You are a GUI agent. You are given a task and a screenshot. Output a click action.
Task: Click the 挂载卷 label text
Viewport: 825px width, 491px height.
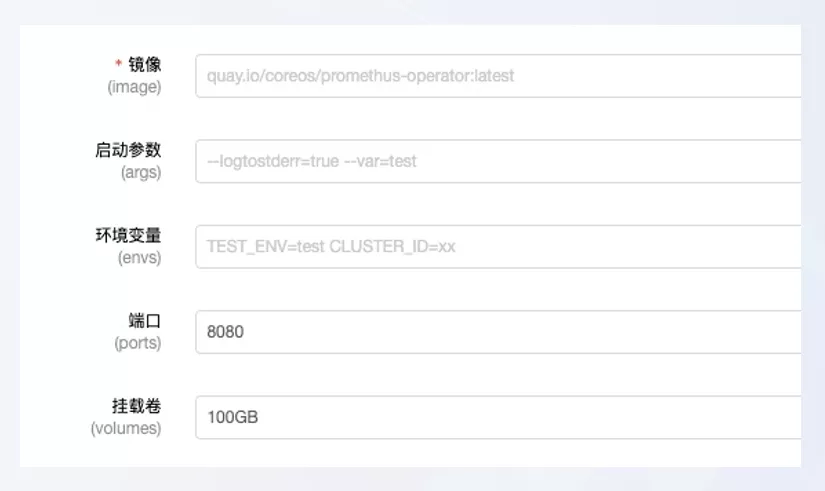pyautogui.click(x=136, y=405)
